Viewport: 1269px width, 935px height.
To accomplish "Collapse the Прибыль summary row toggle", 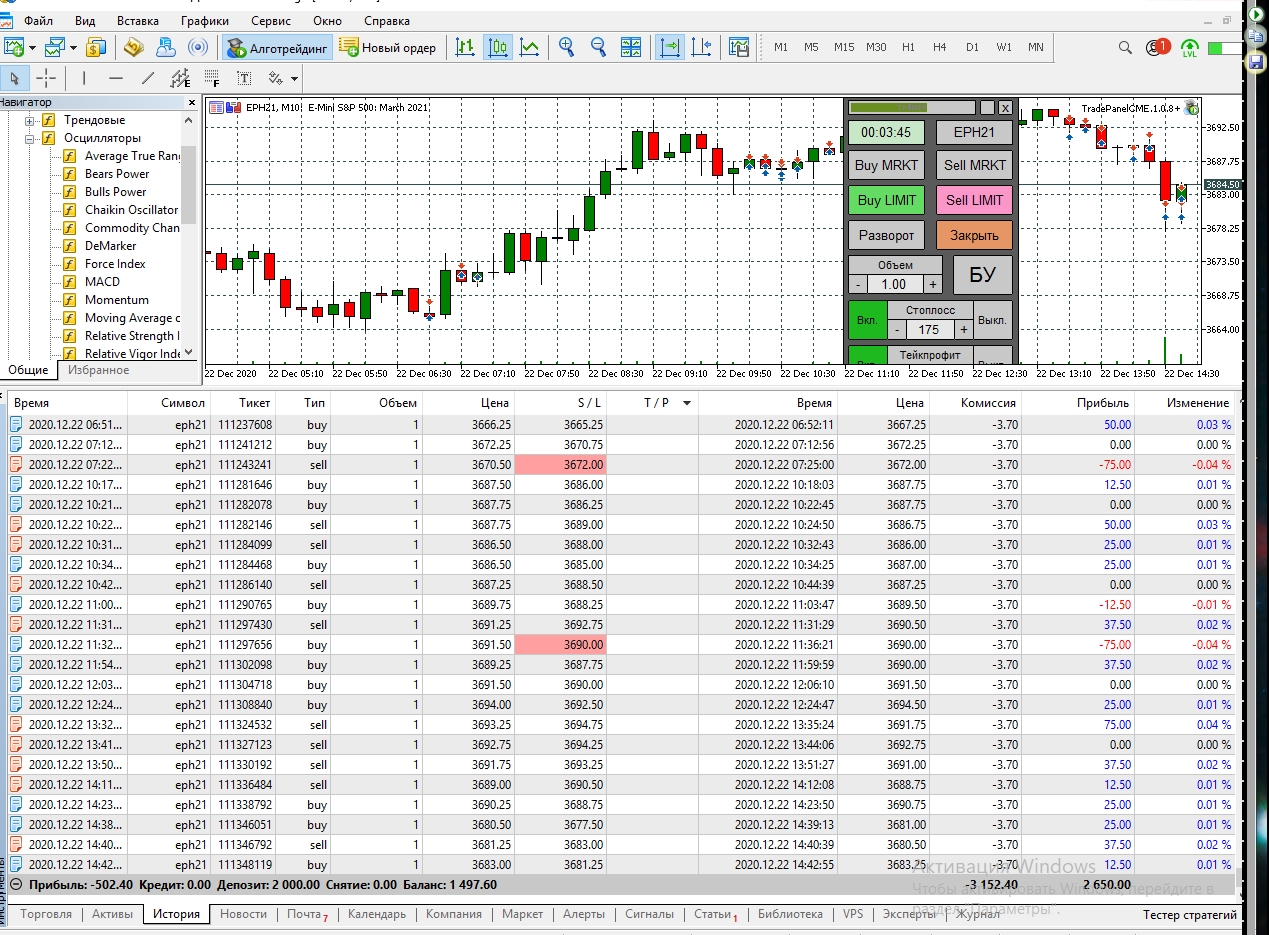I will (x=16, y=885).
